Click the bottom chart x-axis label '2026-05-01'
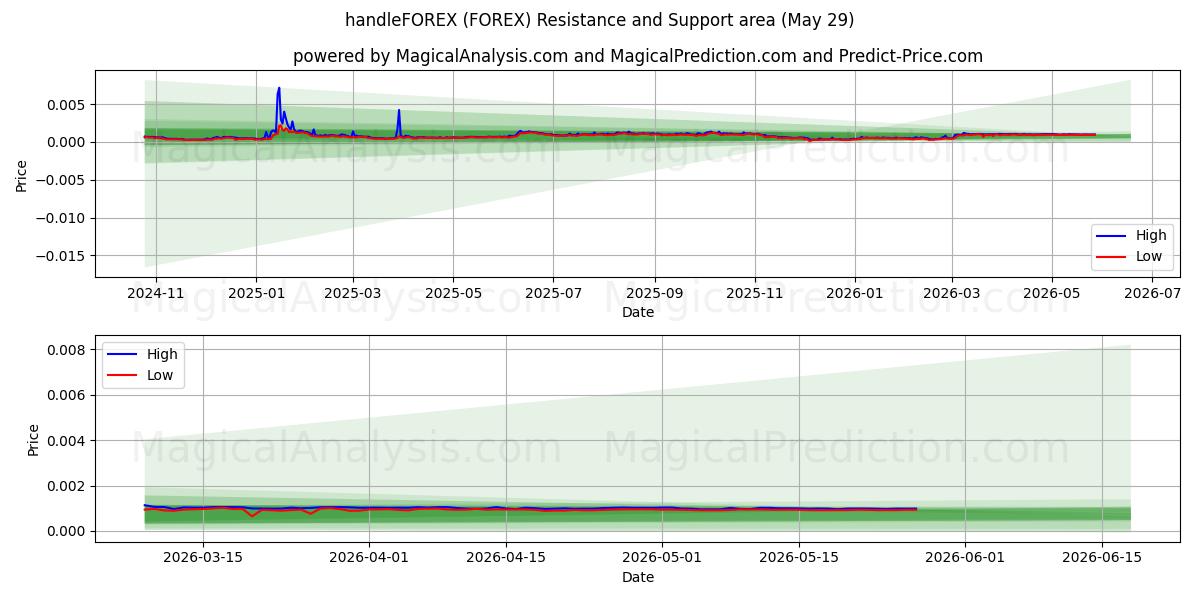 [x=662, y=559]
